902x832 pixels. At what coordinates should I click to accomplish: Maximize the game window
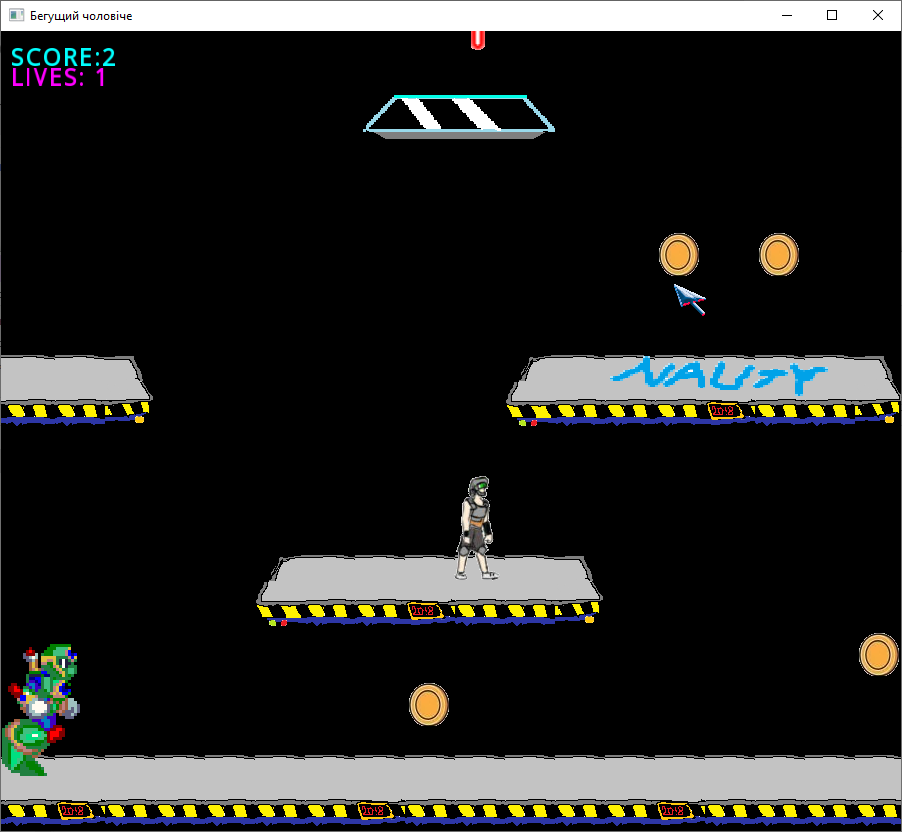pyautogui.click(x=832, y=16)
